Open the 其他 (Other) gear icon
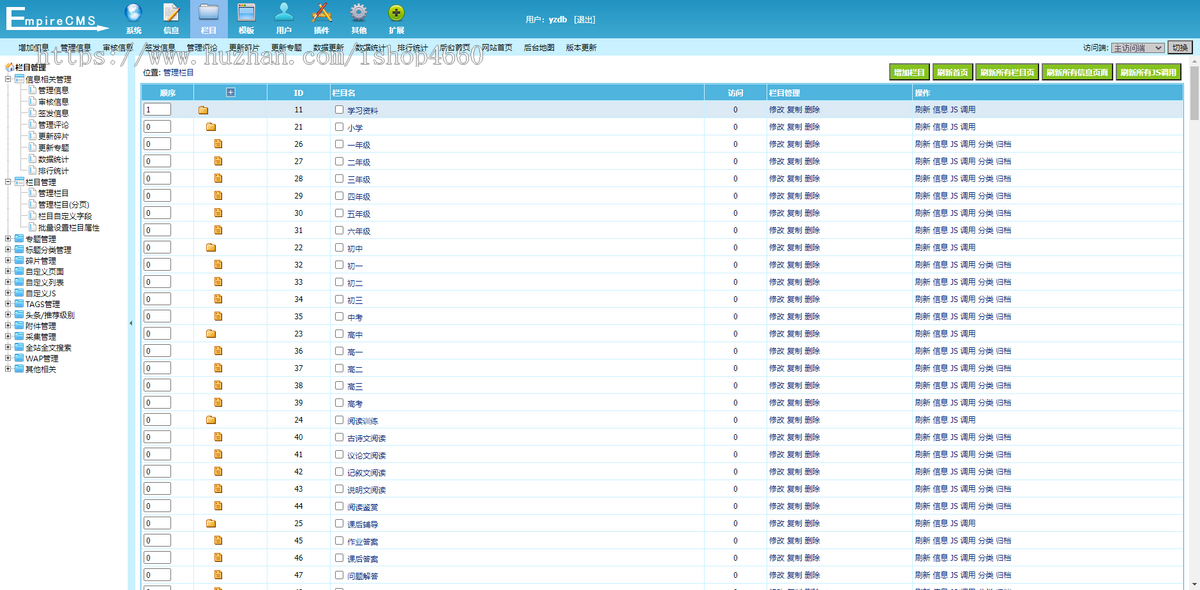The width and height of the screenshot is (1200, 590). coord(358,13)
